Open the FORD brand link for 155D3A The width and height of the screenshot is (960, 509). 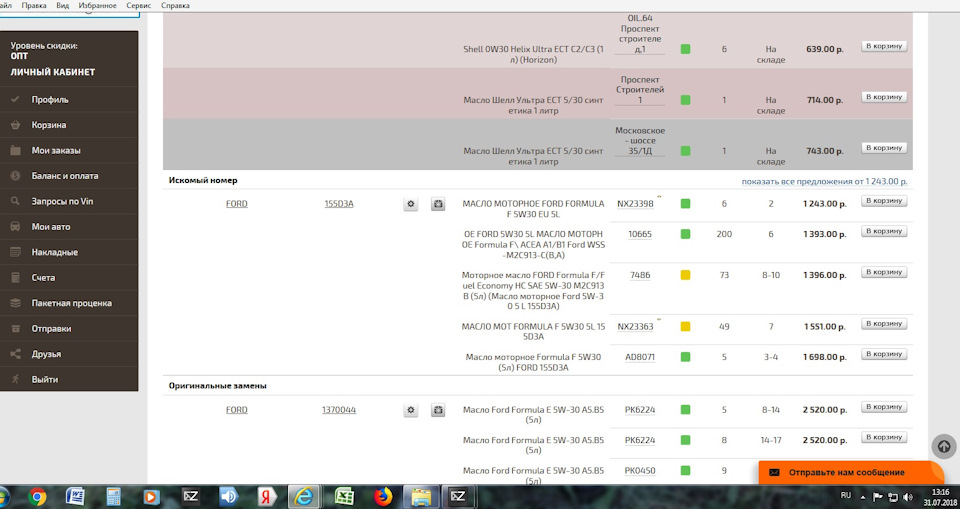[x=236, y=204]
